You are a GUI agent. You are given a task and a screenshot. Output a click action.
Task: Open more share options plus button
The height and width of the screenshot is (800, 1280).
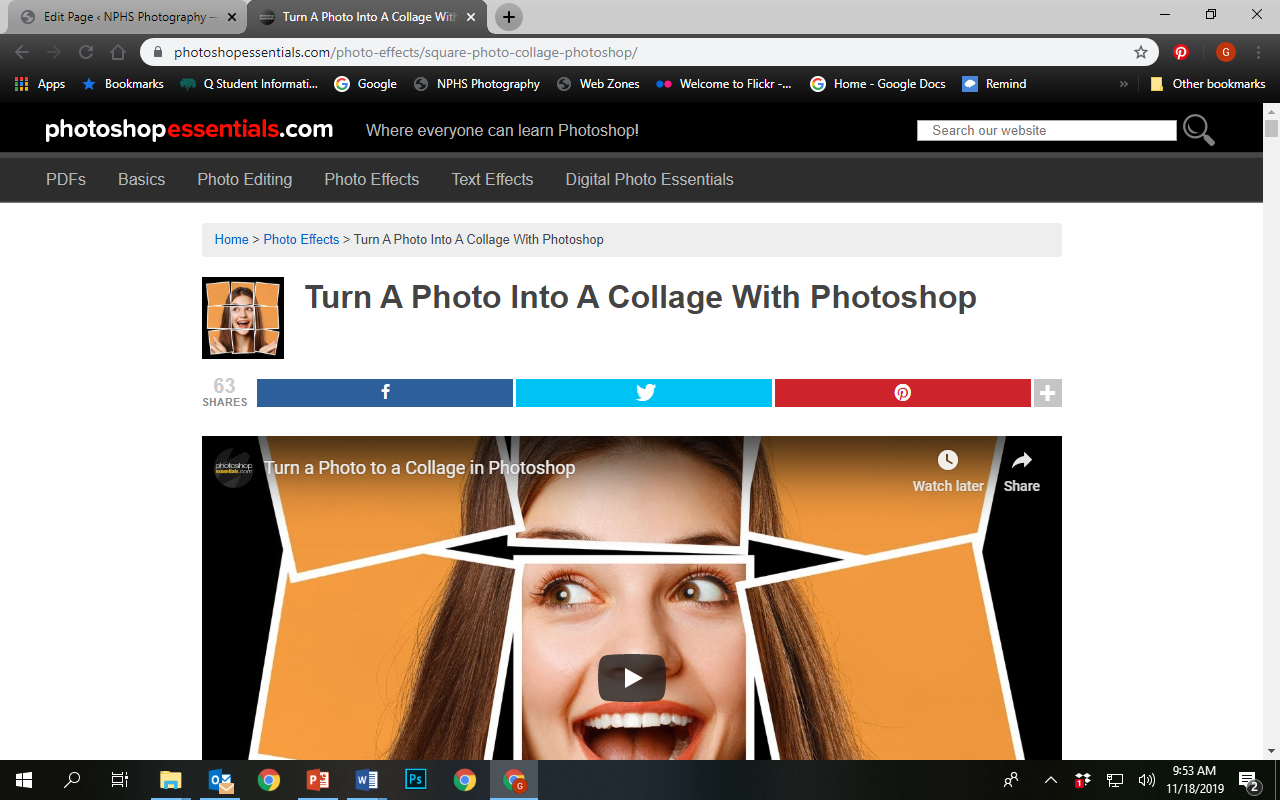coord(1048,393)
